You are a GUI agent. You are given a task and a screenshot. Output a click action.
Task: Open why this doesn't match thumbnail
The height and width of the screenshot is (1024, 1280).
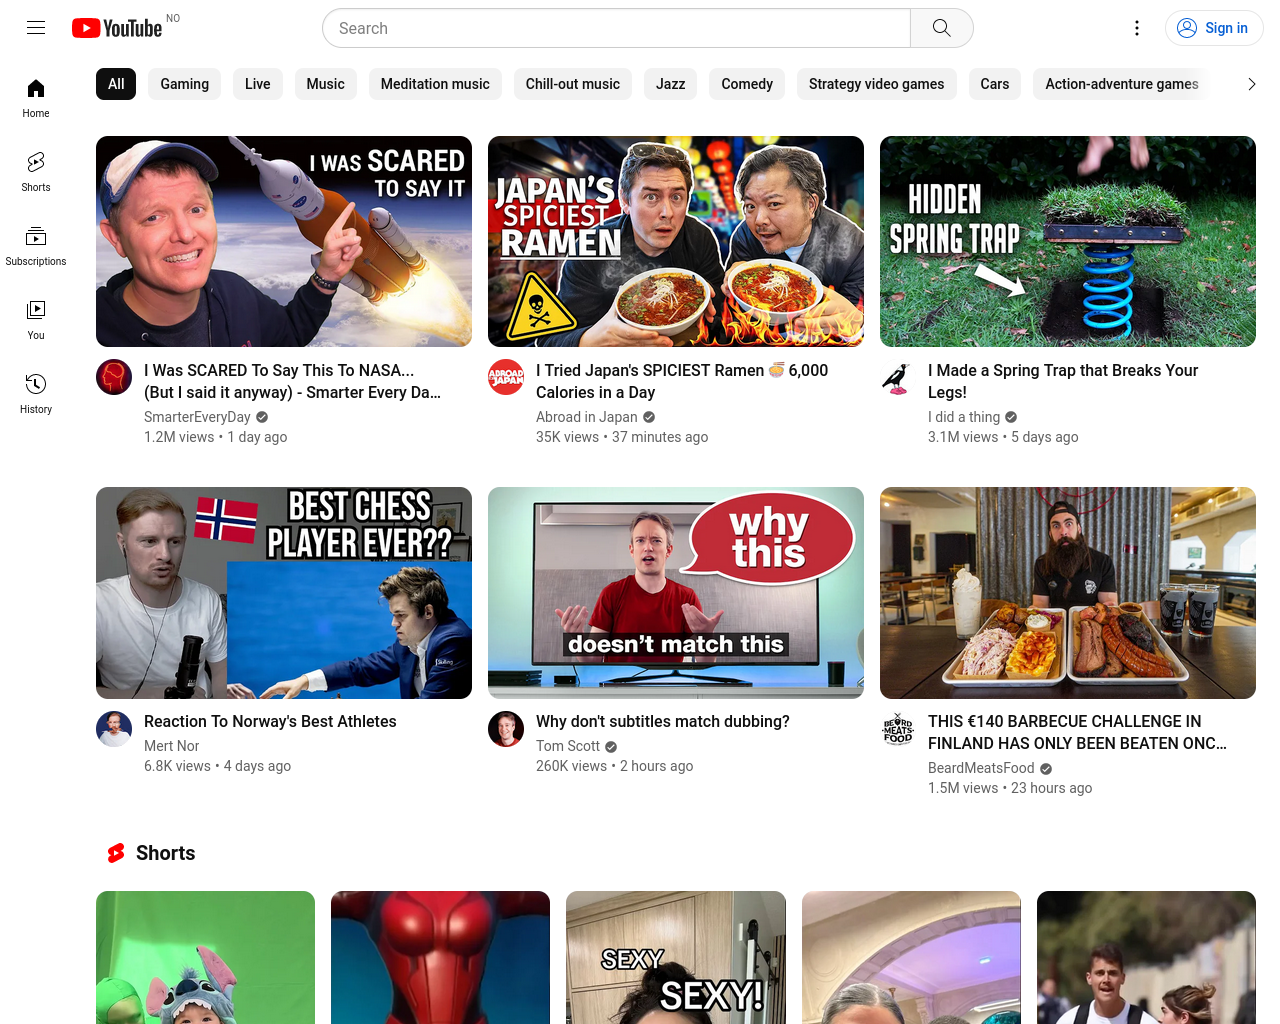click(676, 592)
